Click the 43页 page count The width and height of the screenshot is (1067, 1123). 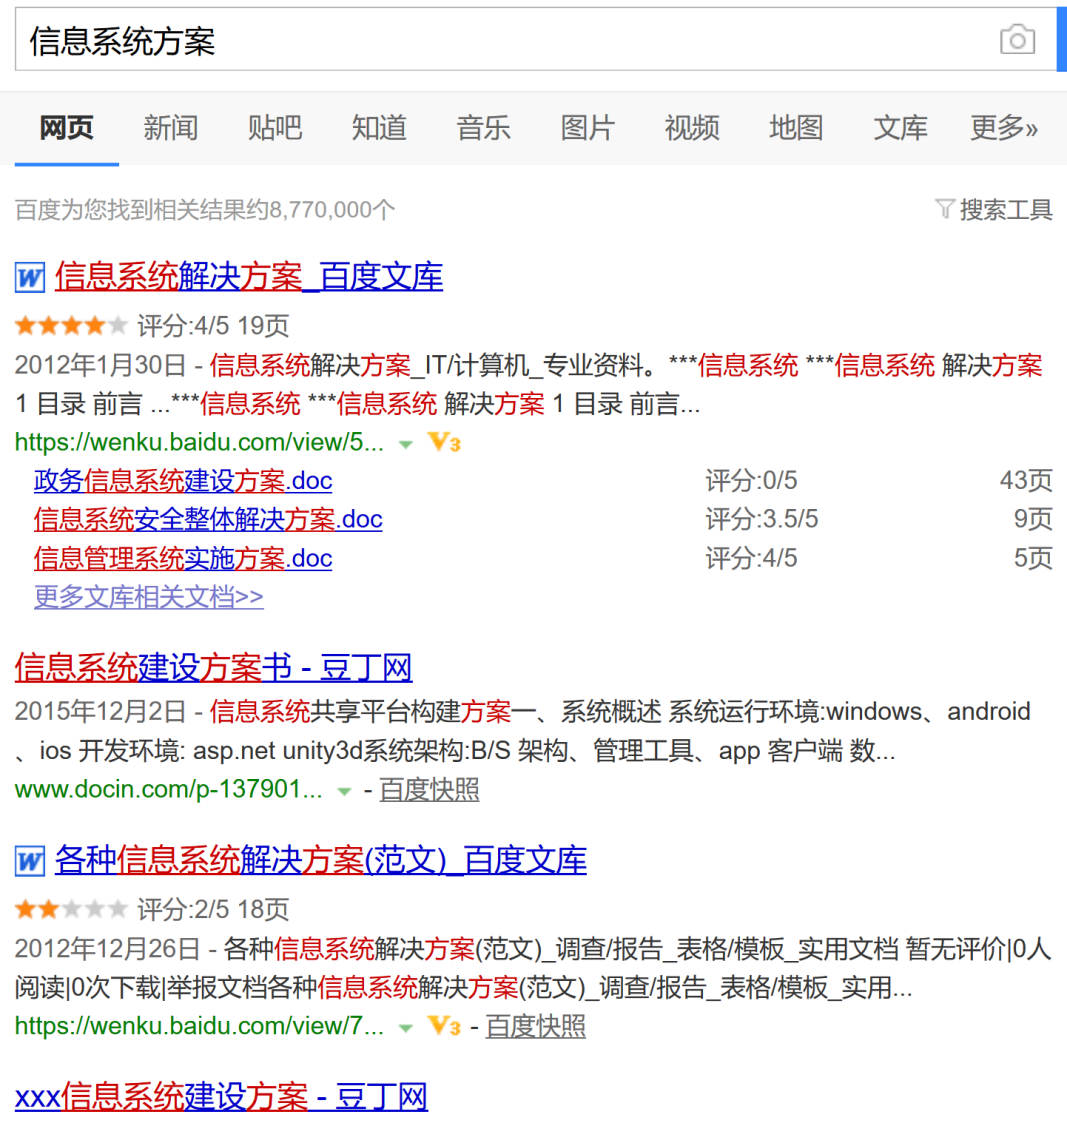pyautogui.click(x=1026, y=481)
